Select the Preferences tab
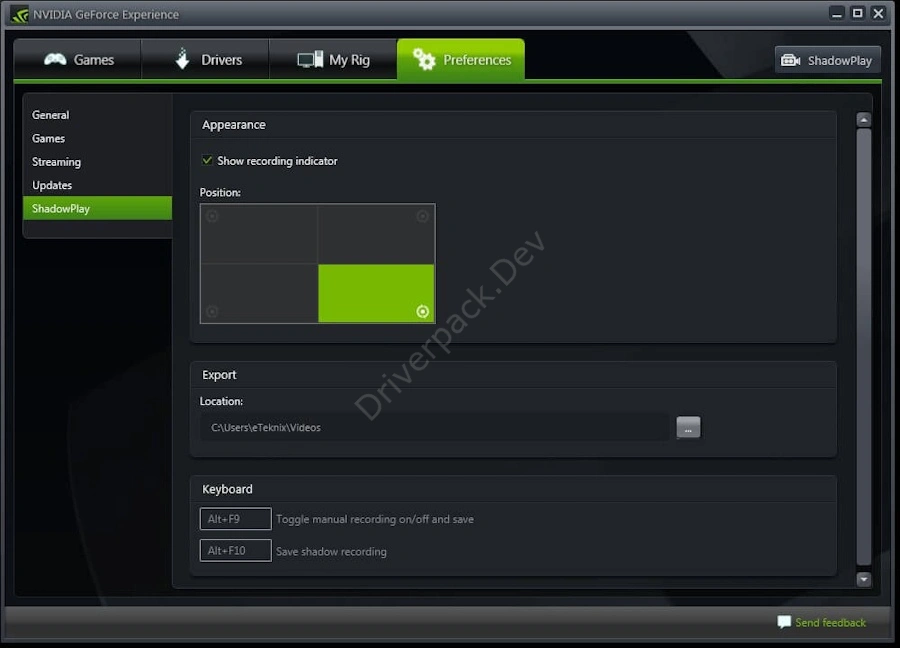900x648 pixels. tap(460, 59)
